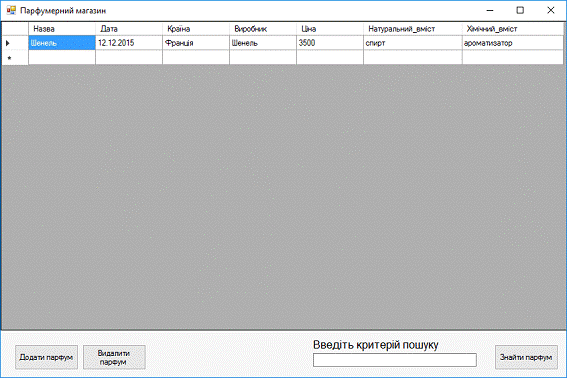
Task: Click the Додати парфум button
Action: pyautogui.click(x=46, y=357)
